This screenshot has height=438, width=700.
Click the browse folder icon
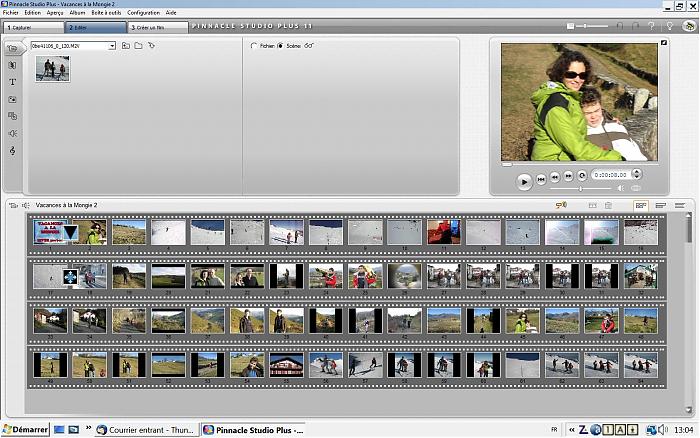tap(139, 46)
